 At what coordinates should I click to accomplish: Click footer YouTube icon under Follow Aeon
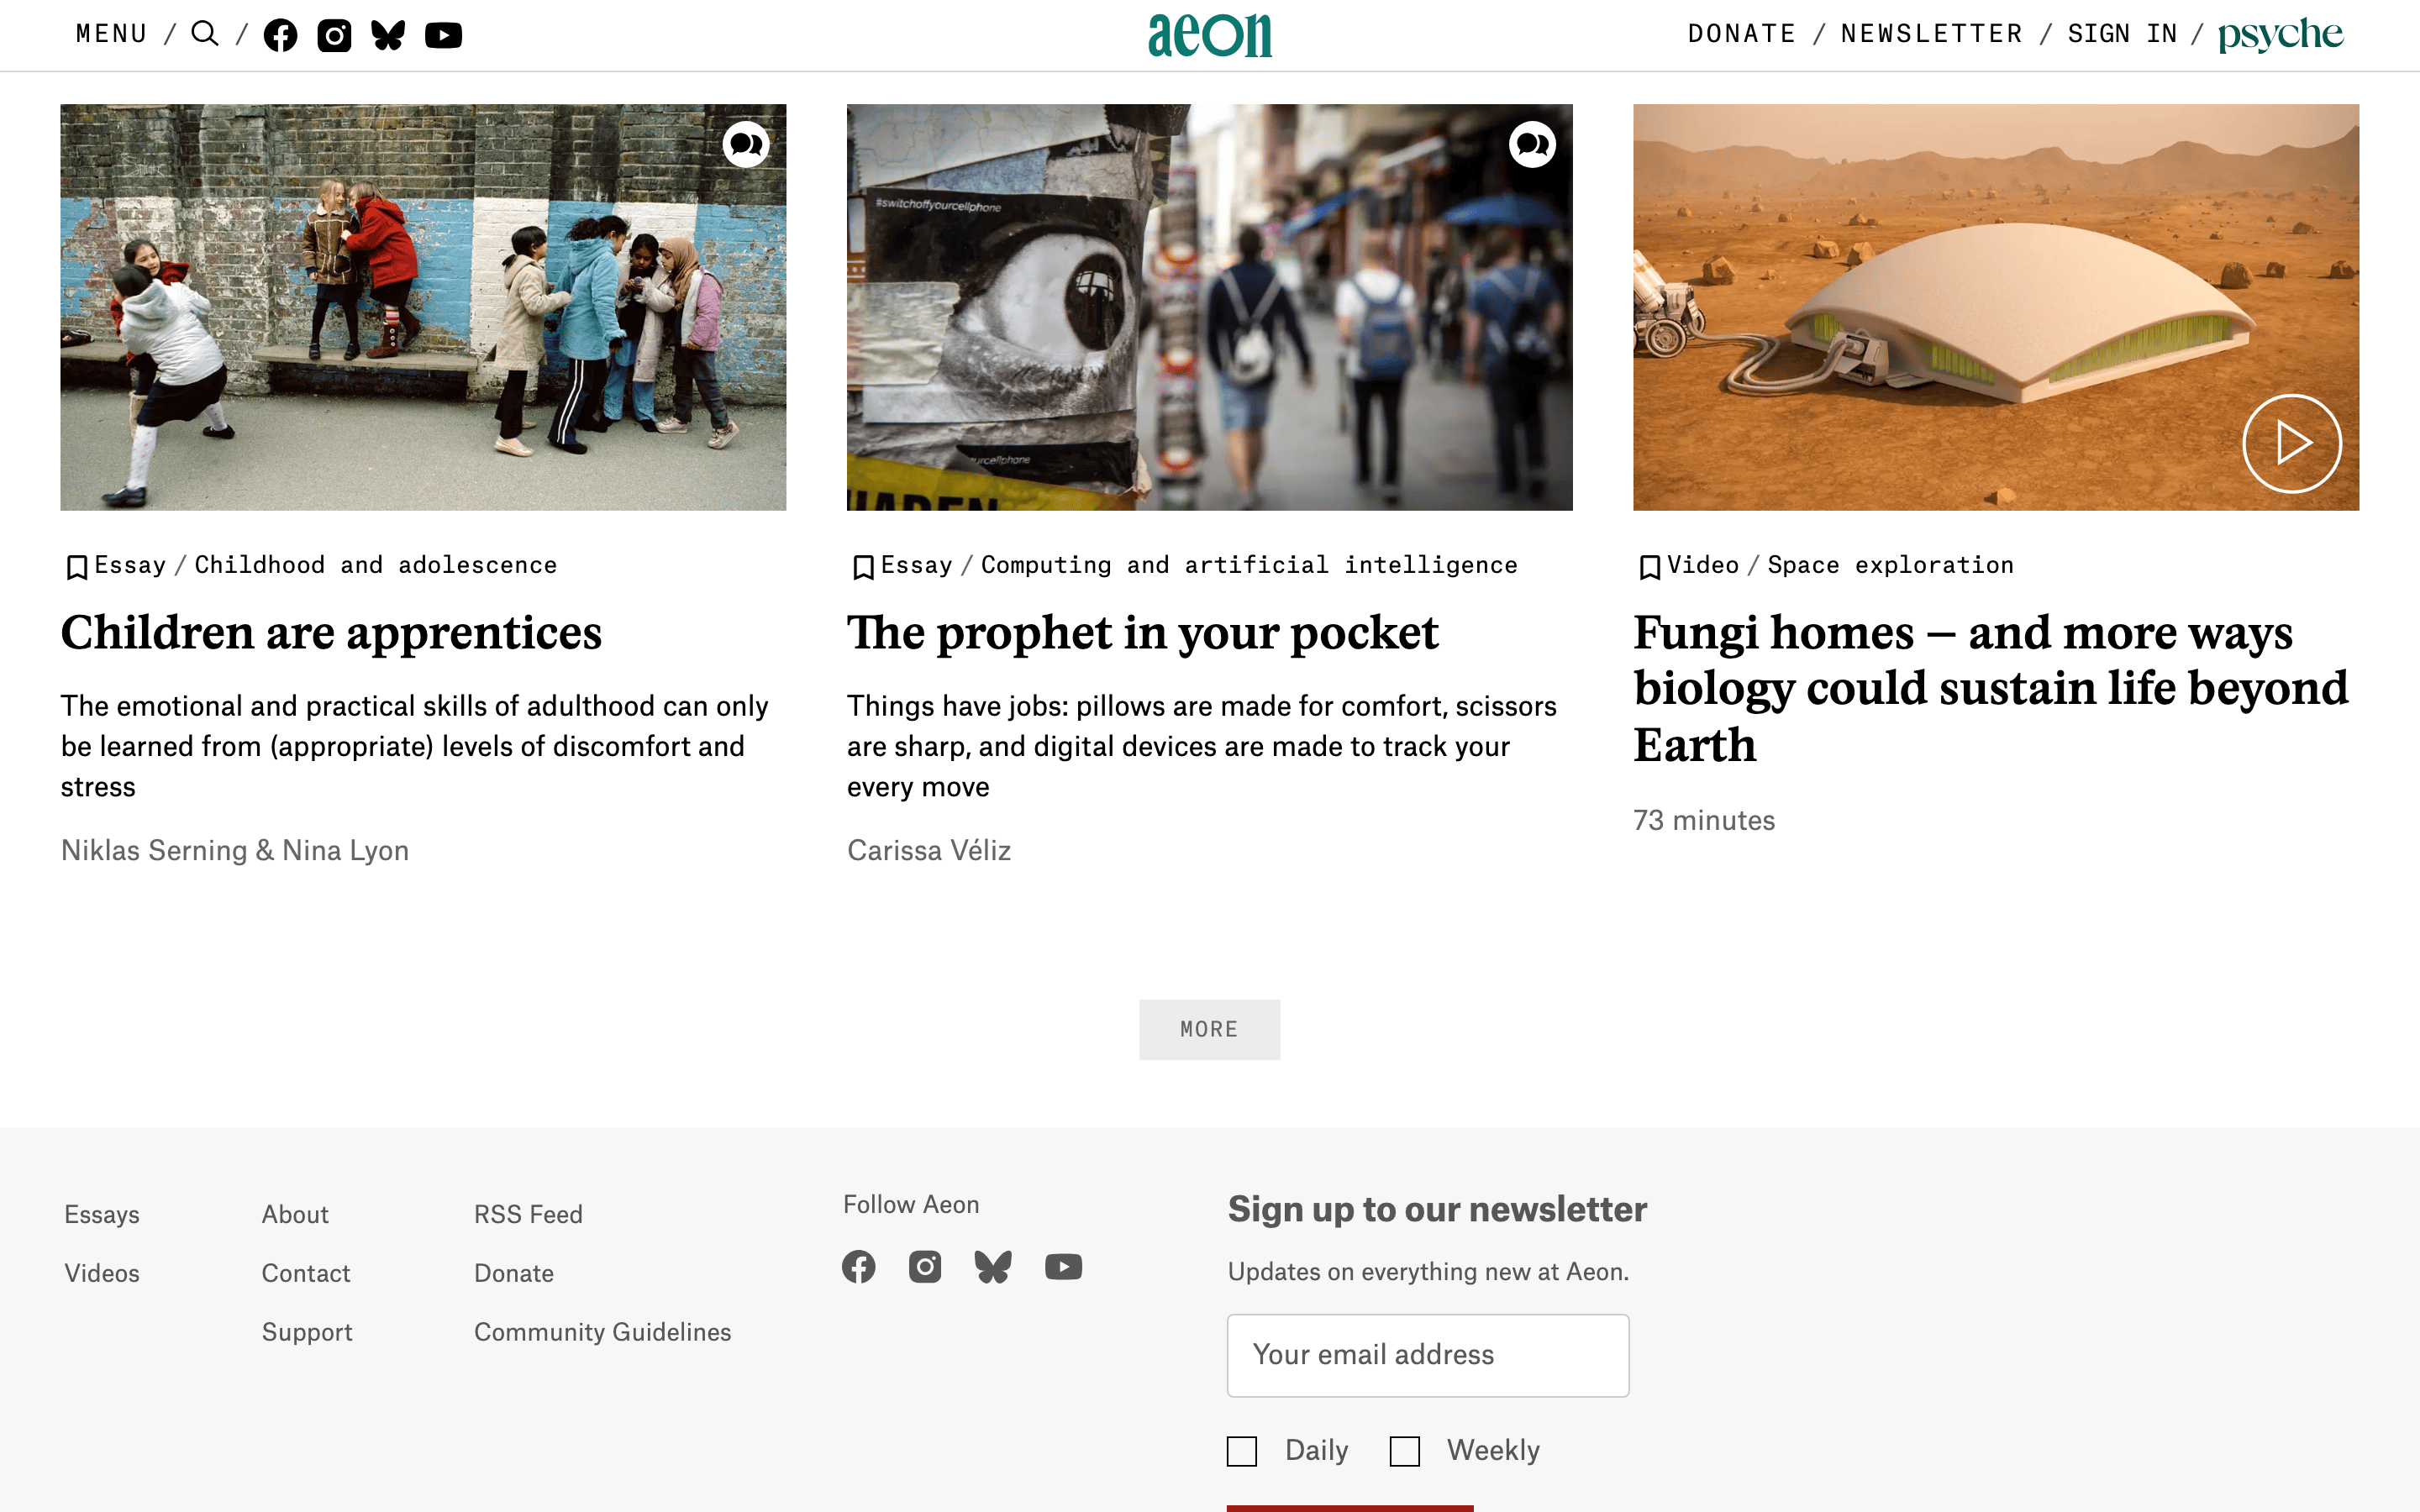(x=1063, y=1267)
